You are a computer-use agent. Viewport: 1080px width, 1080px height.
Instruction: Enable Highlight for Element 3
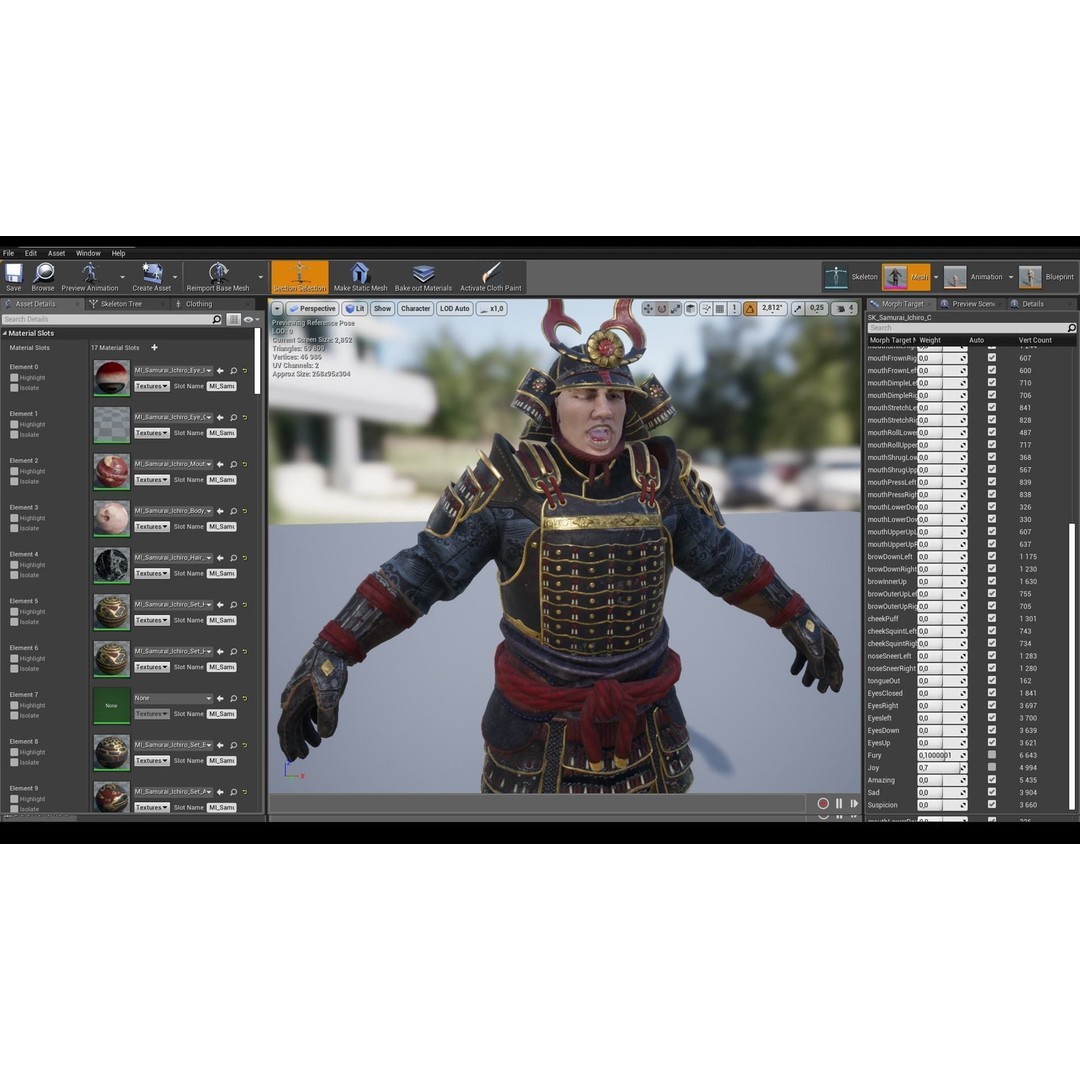pos(14,518)
